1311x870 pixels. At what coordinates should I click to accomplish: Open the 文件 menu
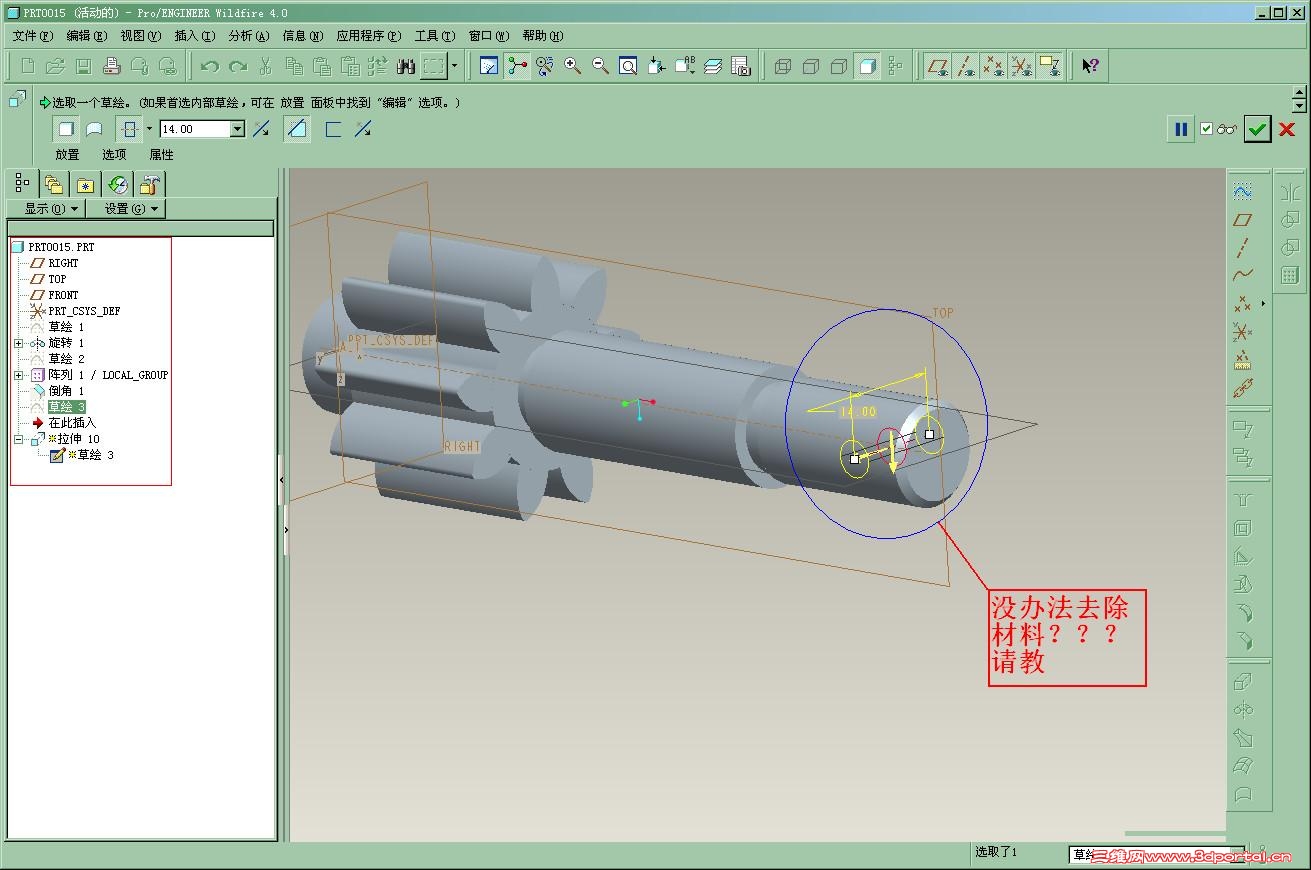click(33, 36)
